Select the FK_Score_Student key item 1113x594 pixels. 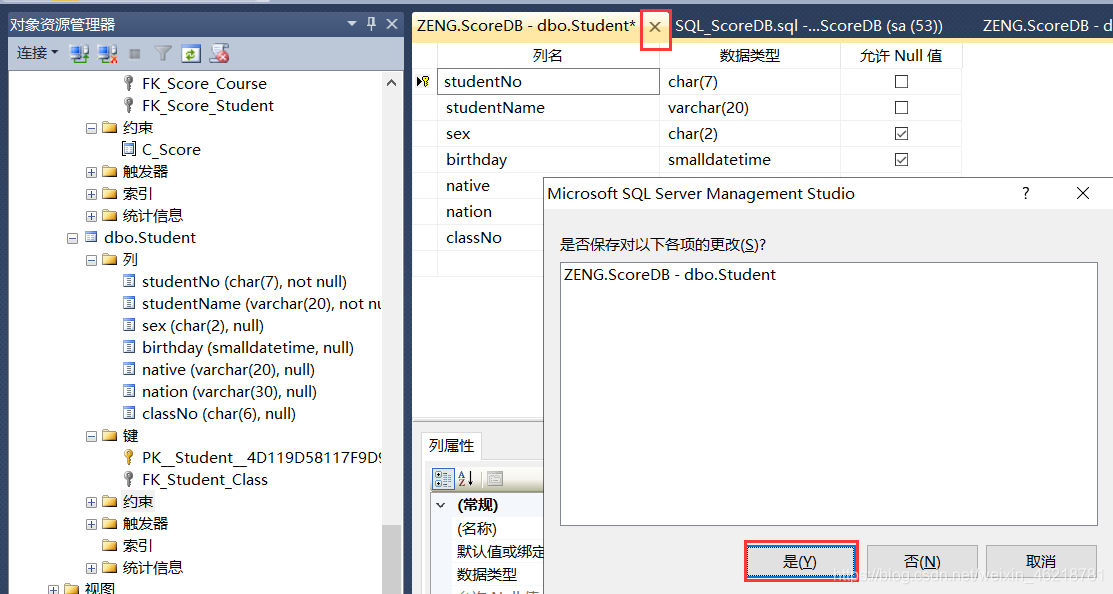[207, 106]
